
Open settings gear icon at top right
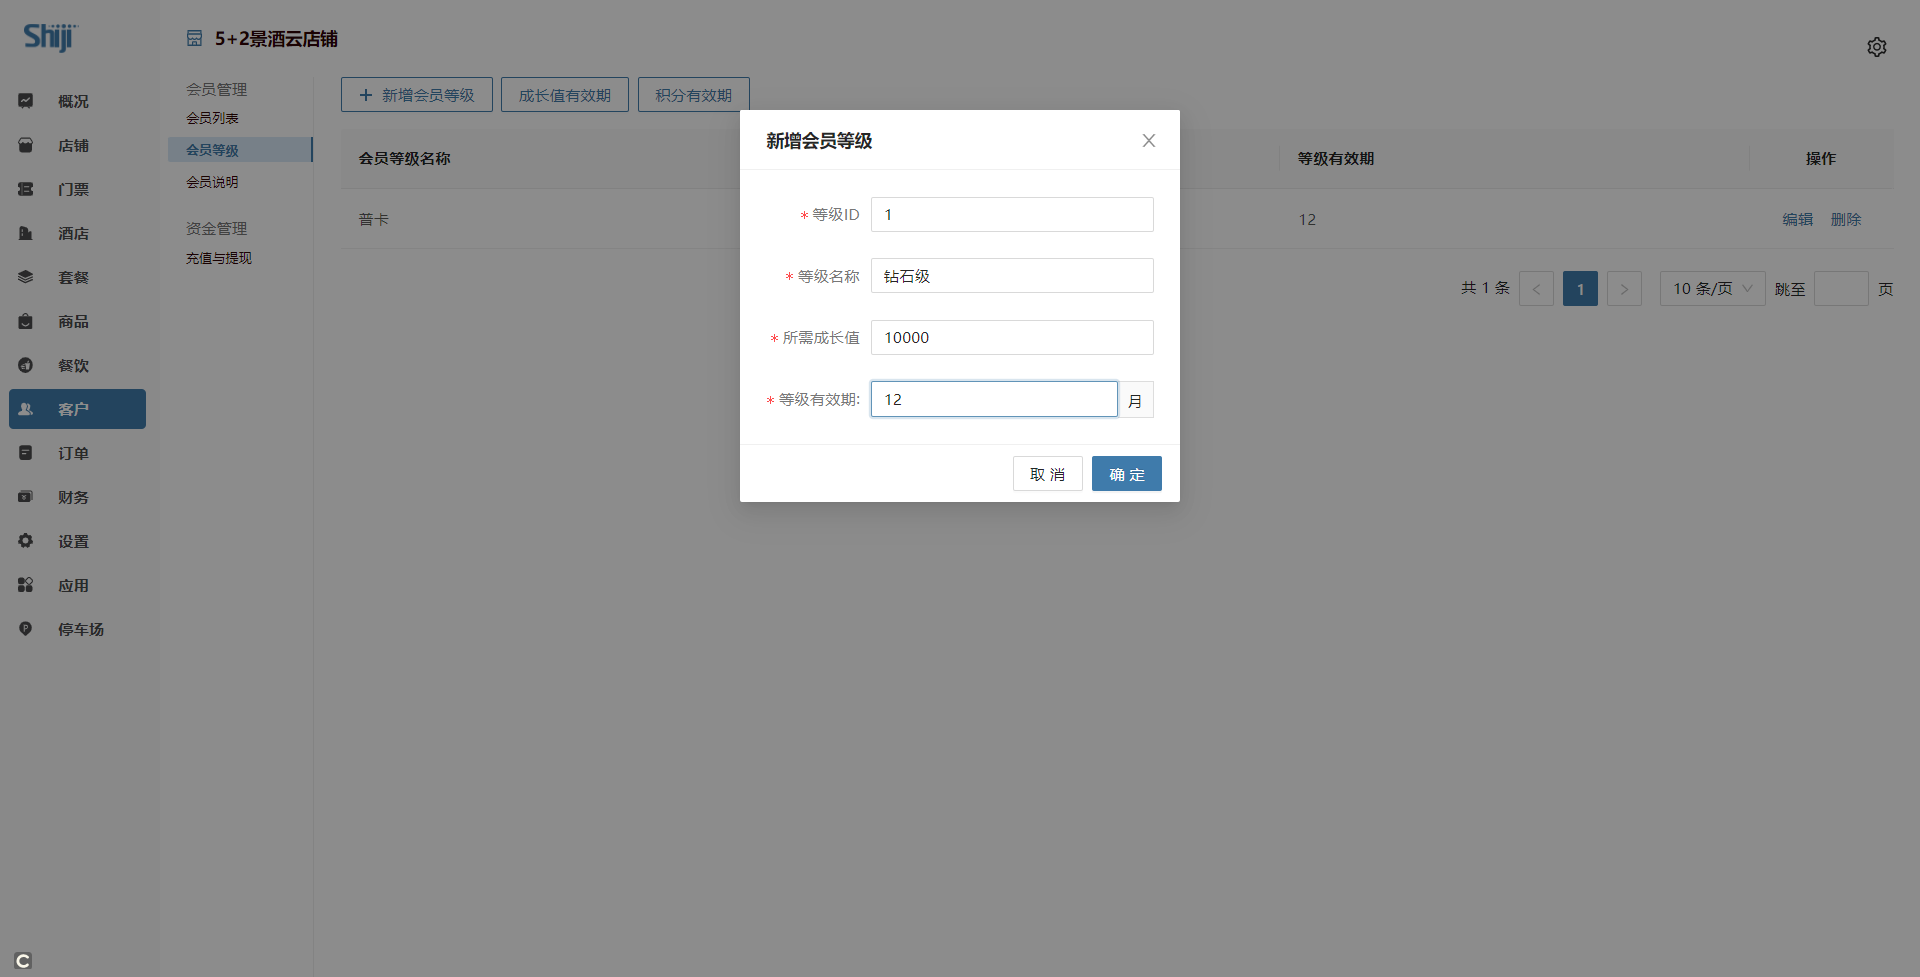1877,47
